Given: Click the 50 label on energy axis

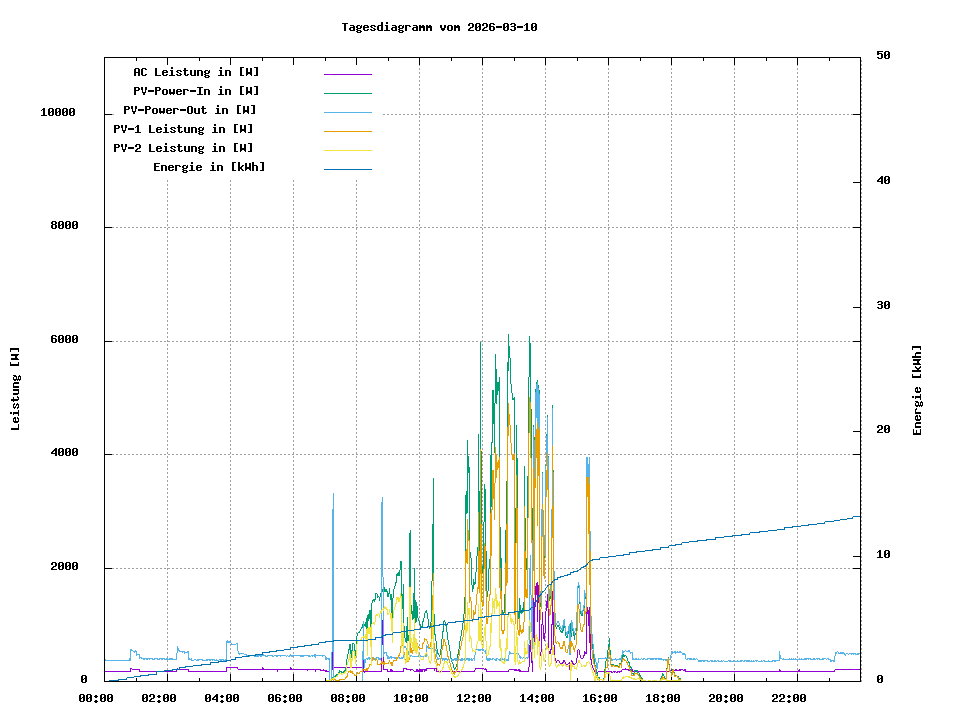Looking at the screenshot, I should pos(883,56).
